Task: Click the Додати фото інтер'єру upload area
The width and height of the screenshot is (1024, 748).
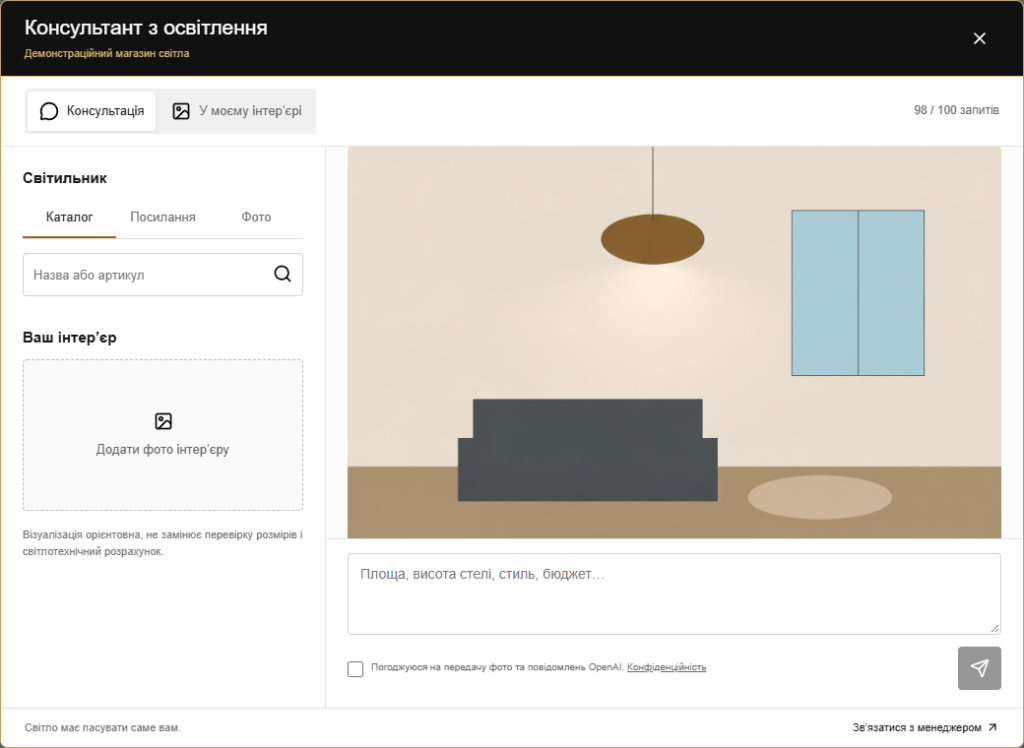Action: 163,435
